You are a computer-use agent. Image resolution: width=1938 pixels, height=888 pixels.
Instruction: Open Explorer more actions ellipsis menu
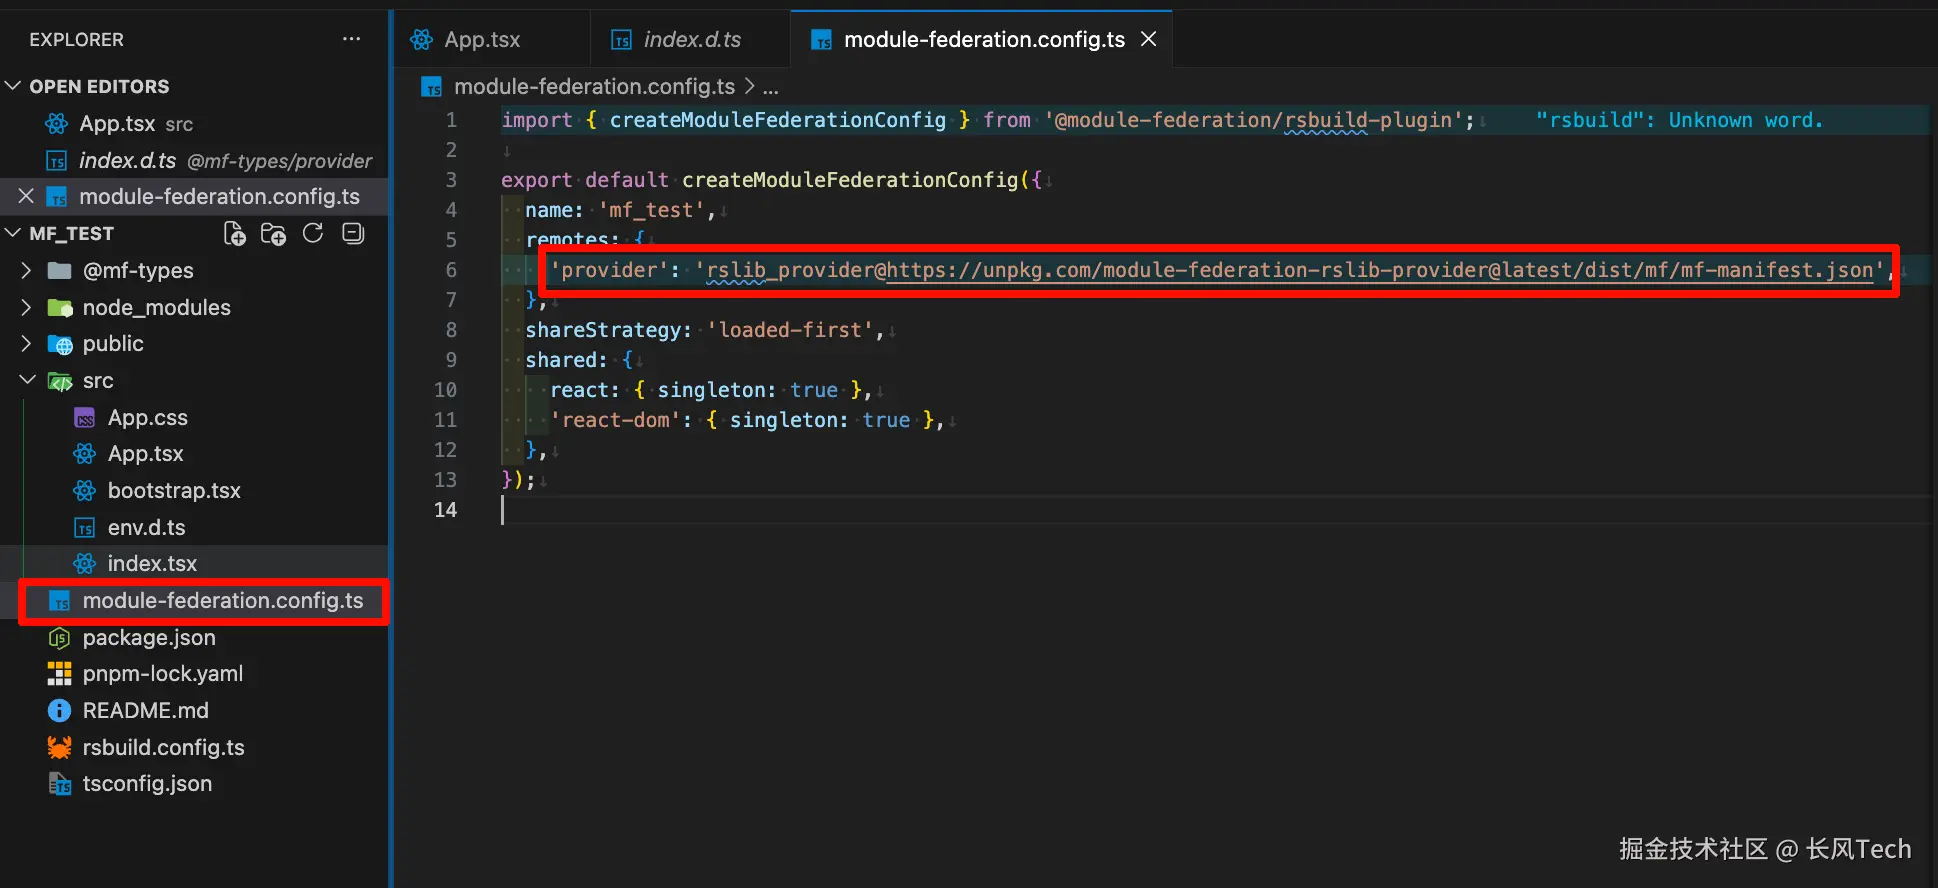tap(351, 39)
